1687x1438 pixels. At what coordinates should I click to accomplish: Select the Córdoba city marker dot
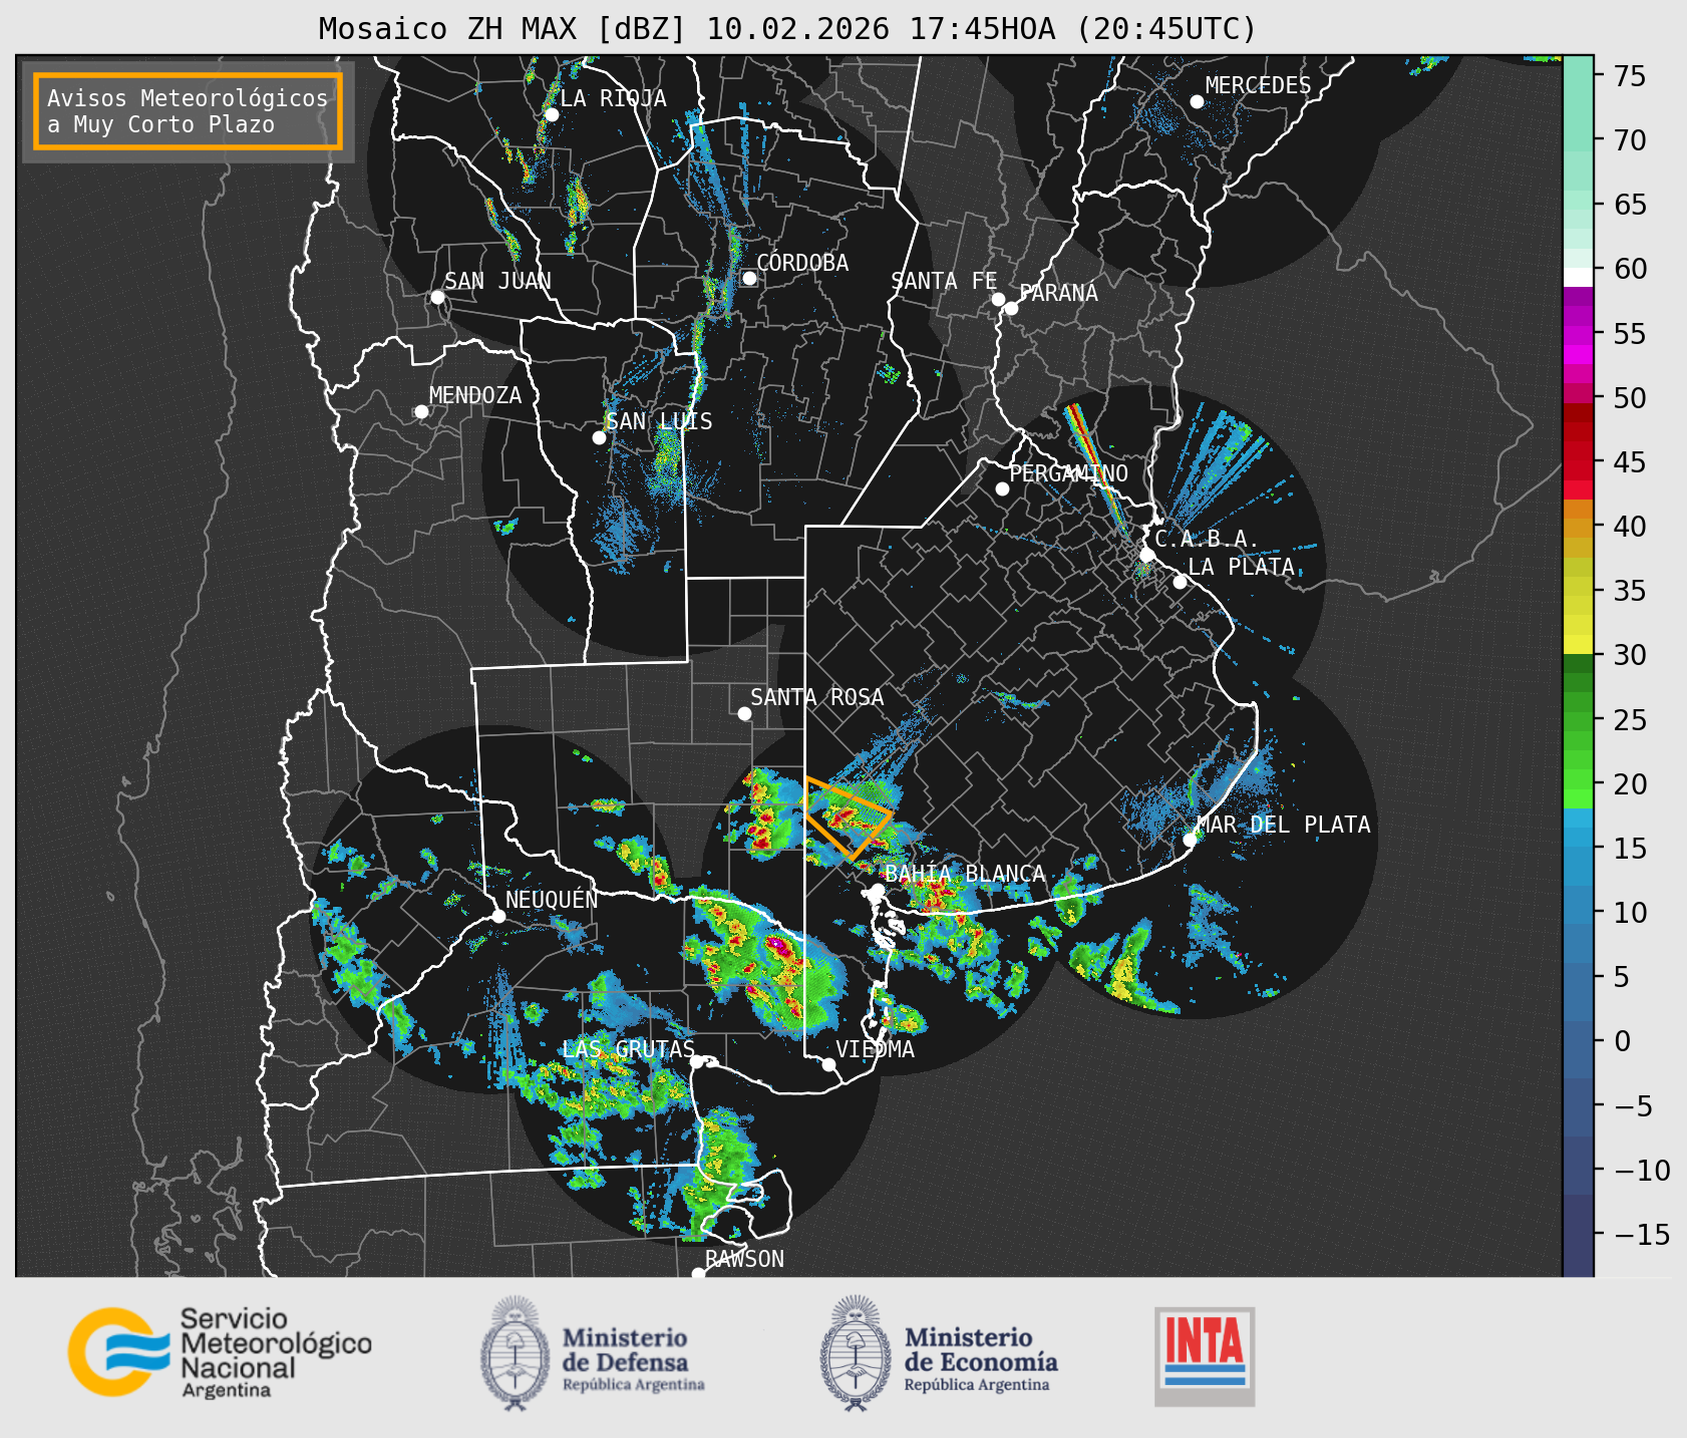[x=749, y=278]
